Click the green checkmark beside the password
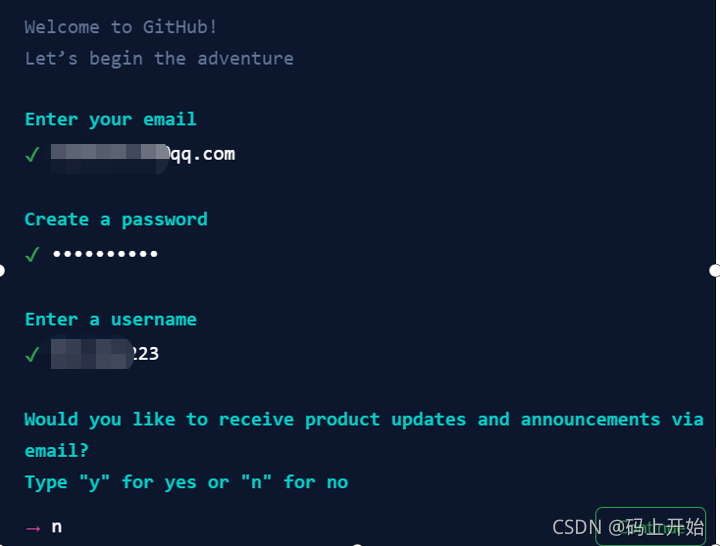This screenshot has width=720, height=546. (32, 254)
